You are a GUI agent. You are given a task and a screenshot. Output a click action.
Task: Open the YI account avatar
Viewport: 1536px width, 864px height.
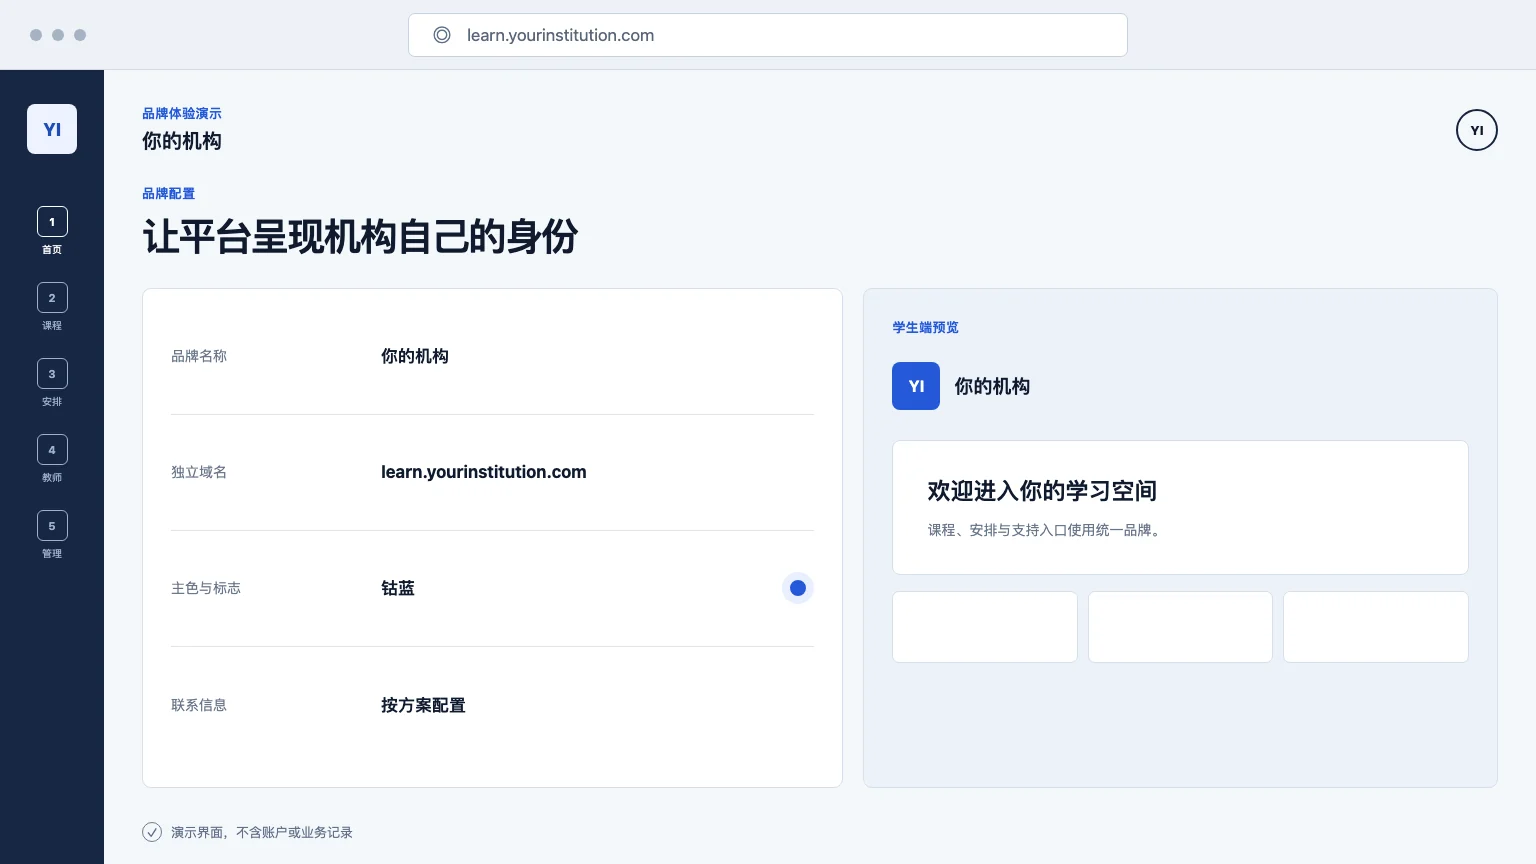pyautogui.click(x=1477, y=130)
